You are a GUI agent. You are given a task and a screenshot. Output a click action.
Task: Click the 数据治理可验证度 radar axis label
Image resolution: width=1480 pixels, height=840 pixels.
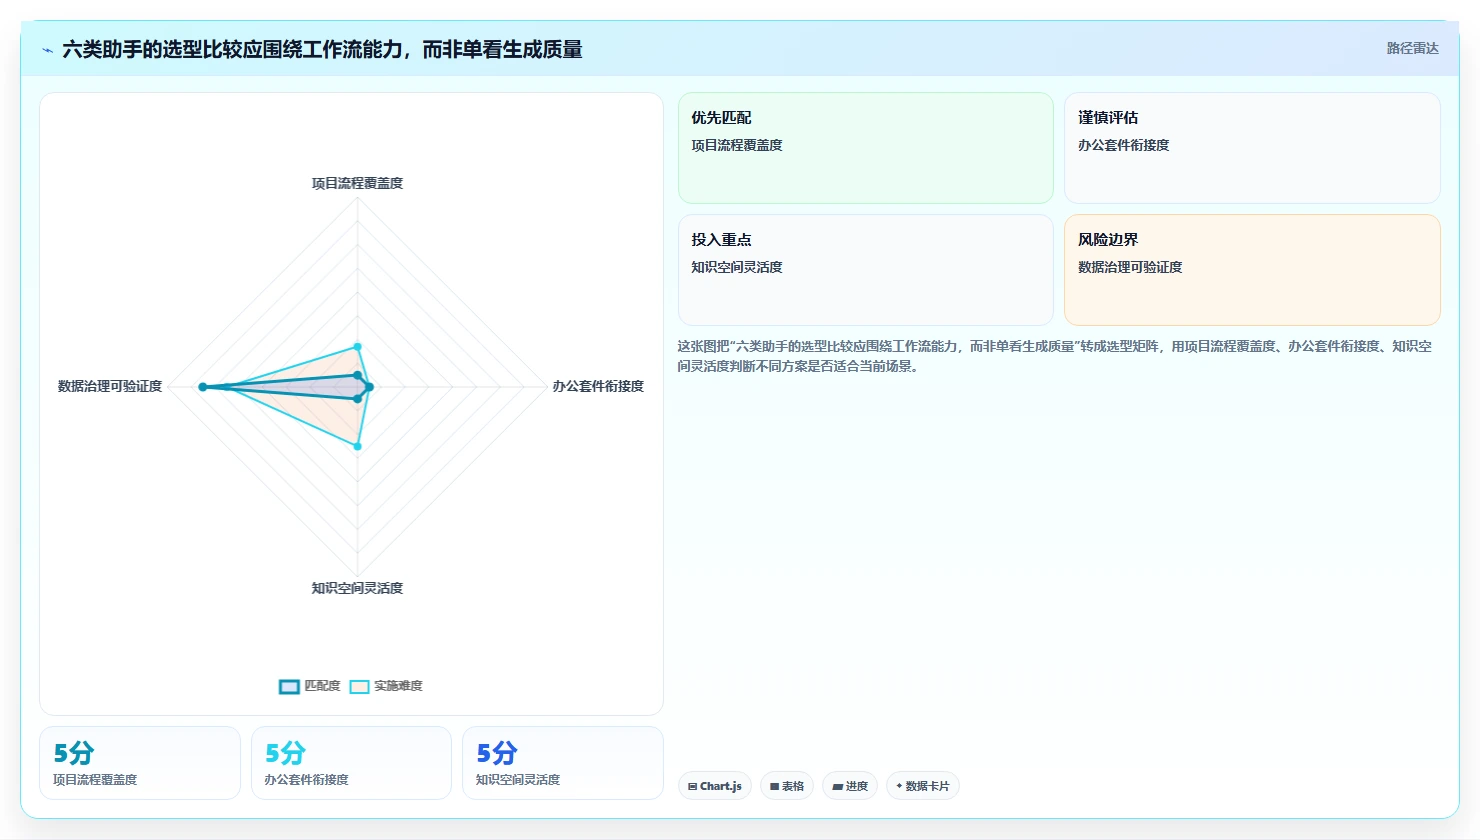[110, 386]
